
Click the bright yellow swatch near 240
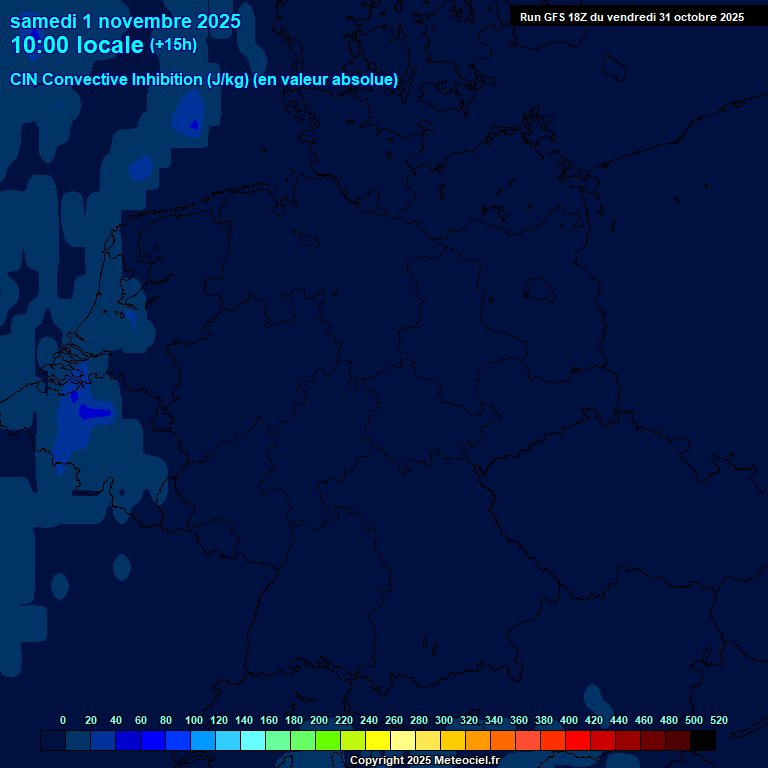[378, 741]
